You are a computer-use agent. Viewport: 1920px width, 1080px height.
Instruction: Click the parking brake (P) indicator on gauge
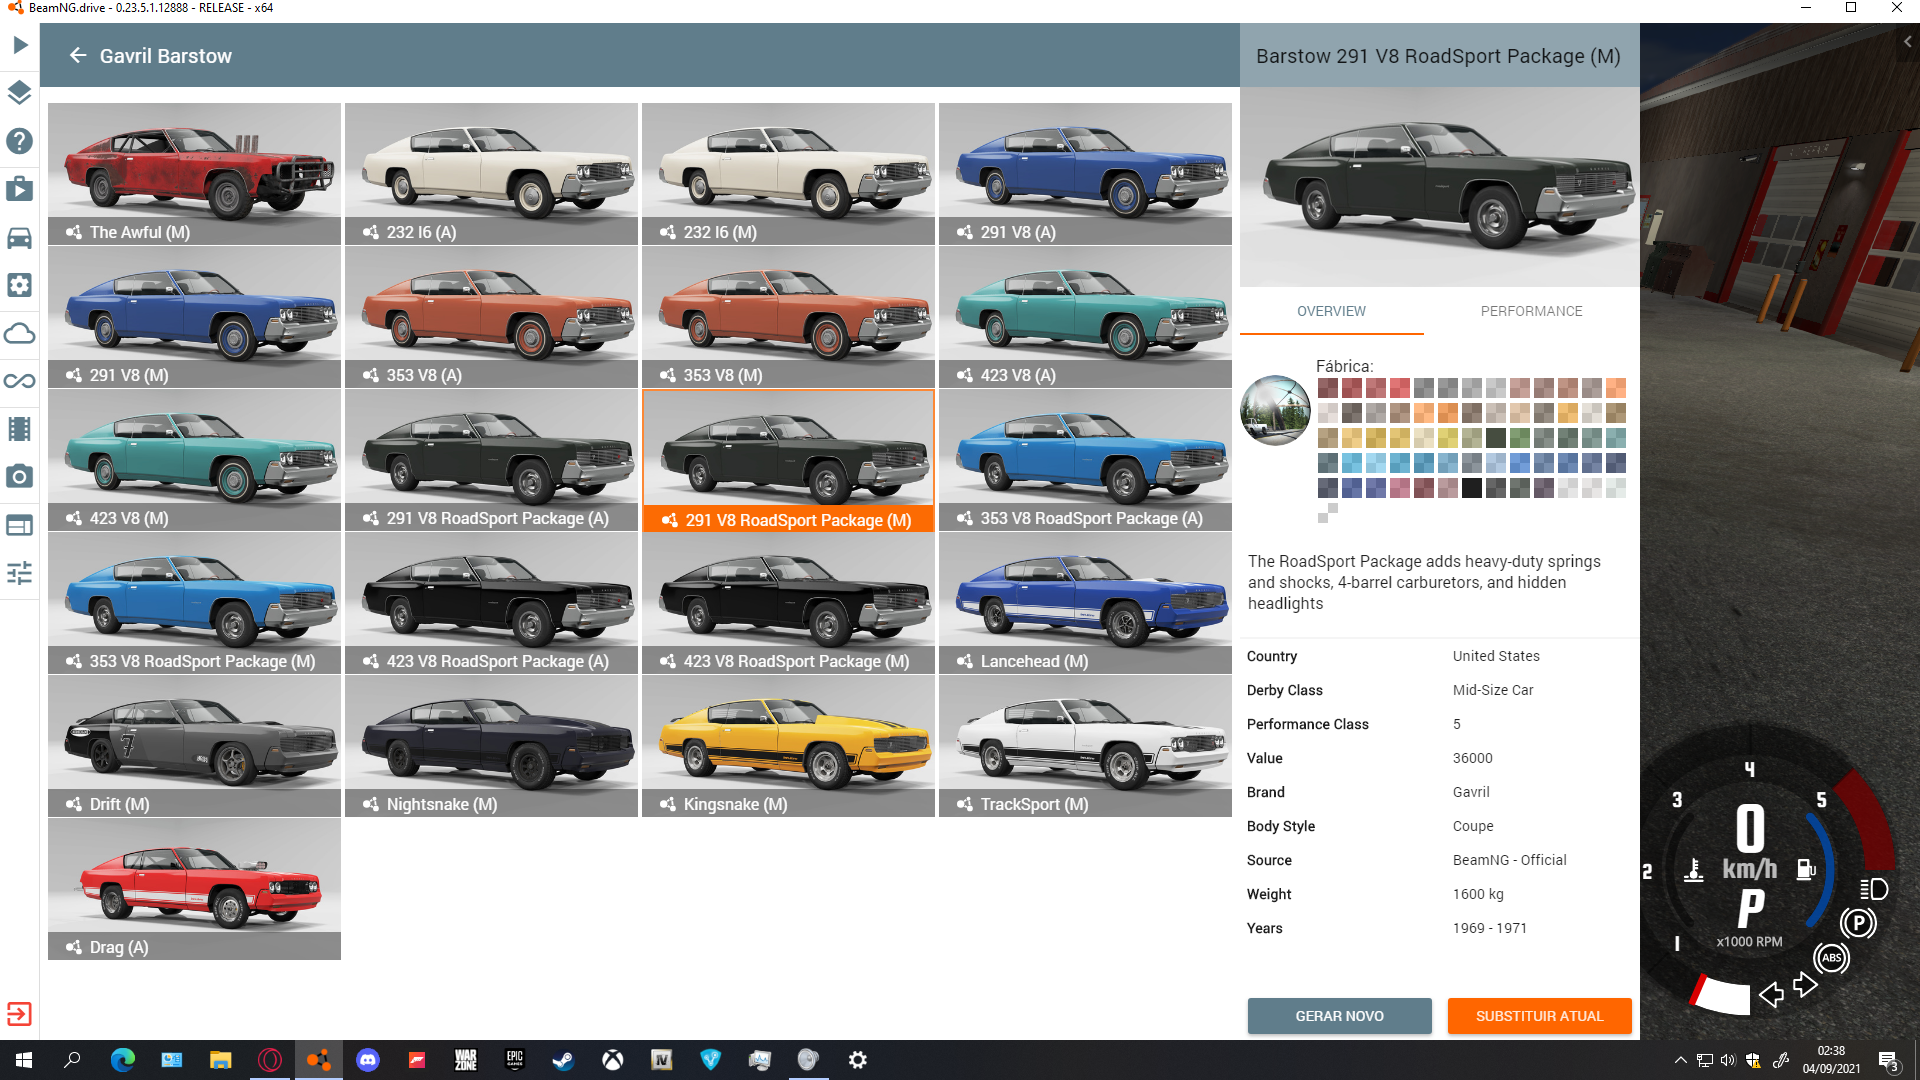(1858, 922)
